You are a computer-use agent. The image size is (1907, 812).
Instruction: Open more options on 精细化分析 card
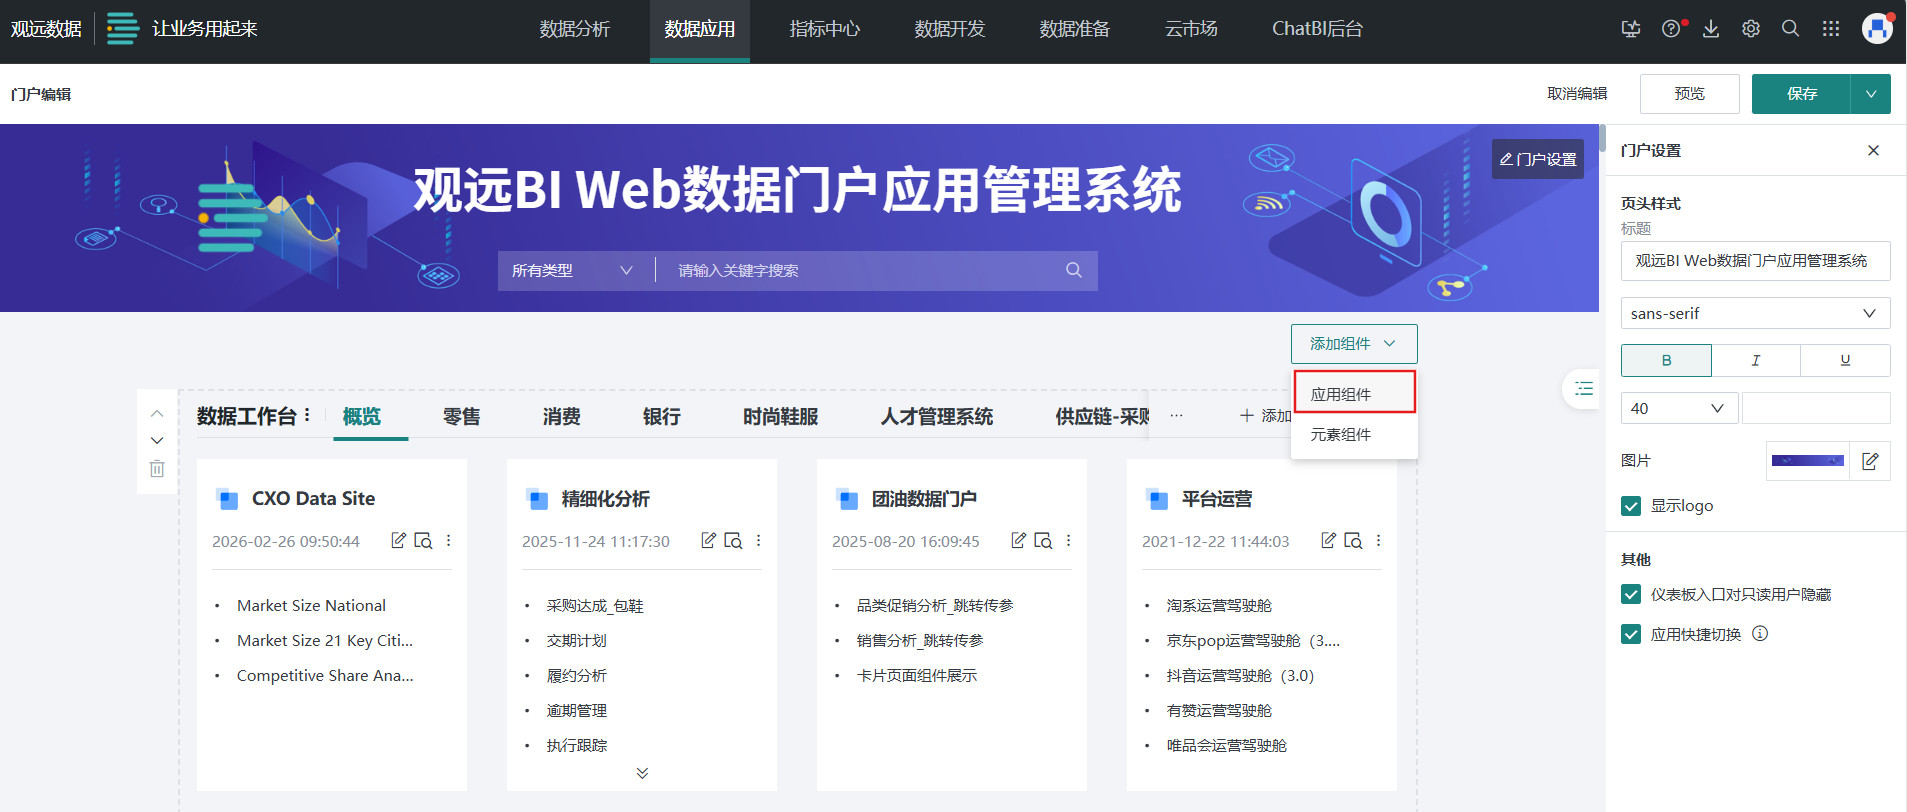(758, 540)
